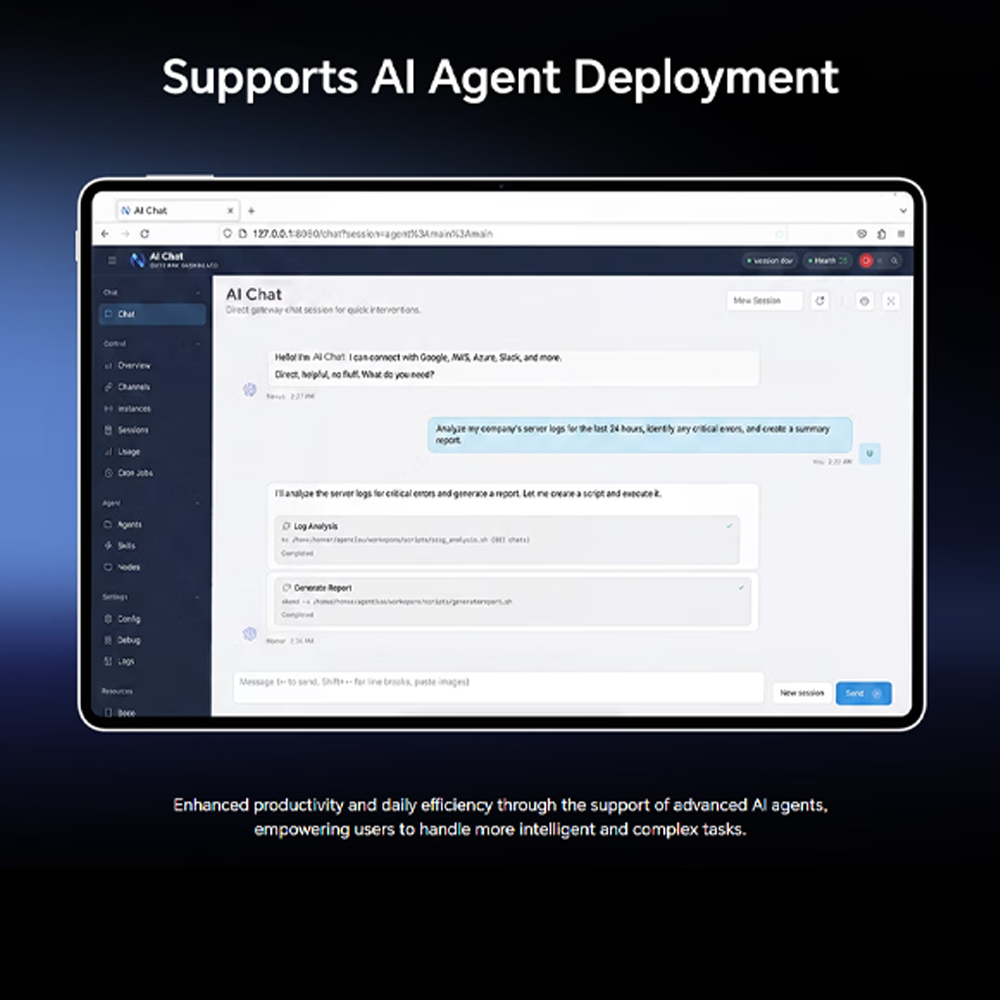1000x1000 pixels.
Task: Click the browser forward arrow
Action: click(x=125, y=234)
